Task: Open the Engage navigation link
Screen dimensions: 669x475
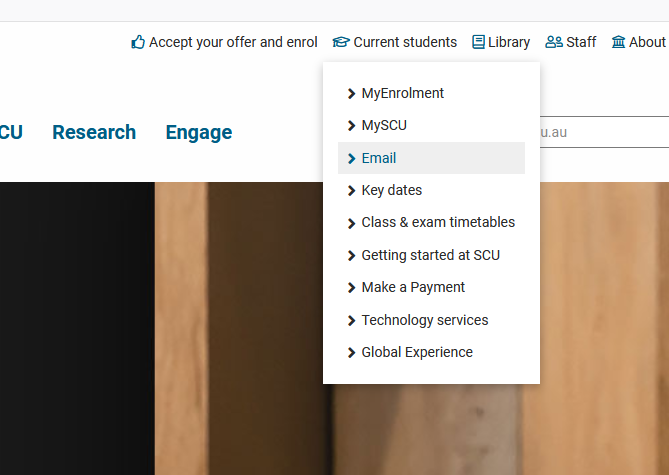Action: [x=199, y=132]
